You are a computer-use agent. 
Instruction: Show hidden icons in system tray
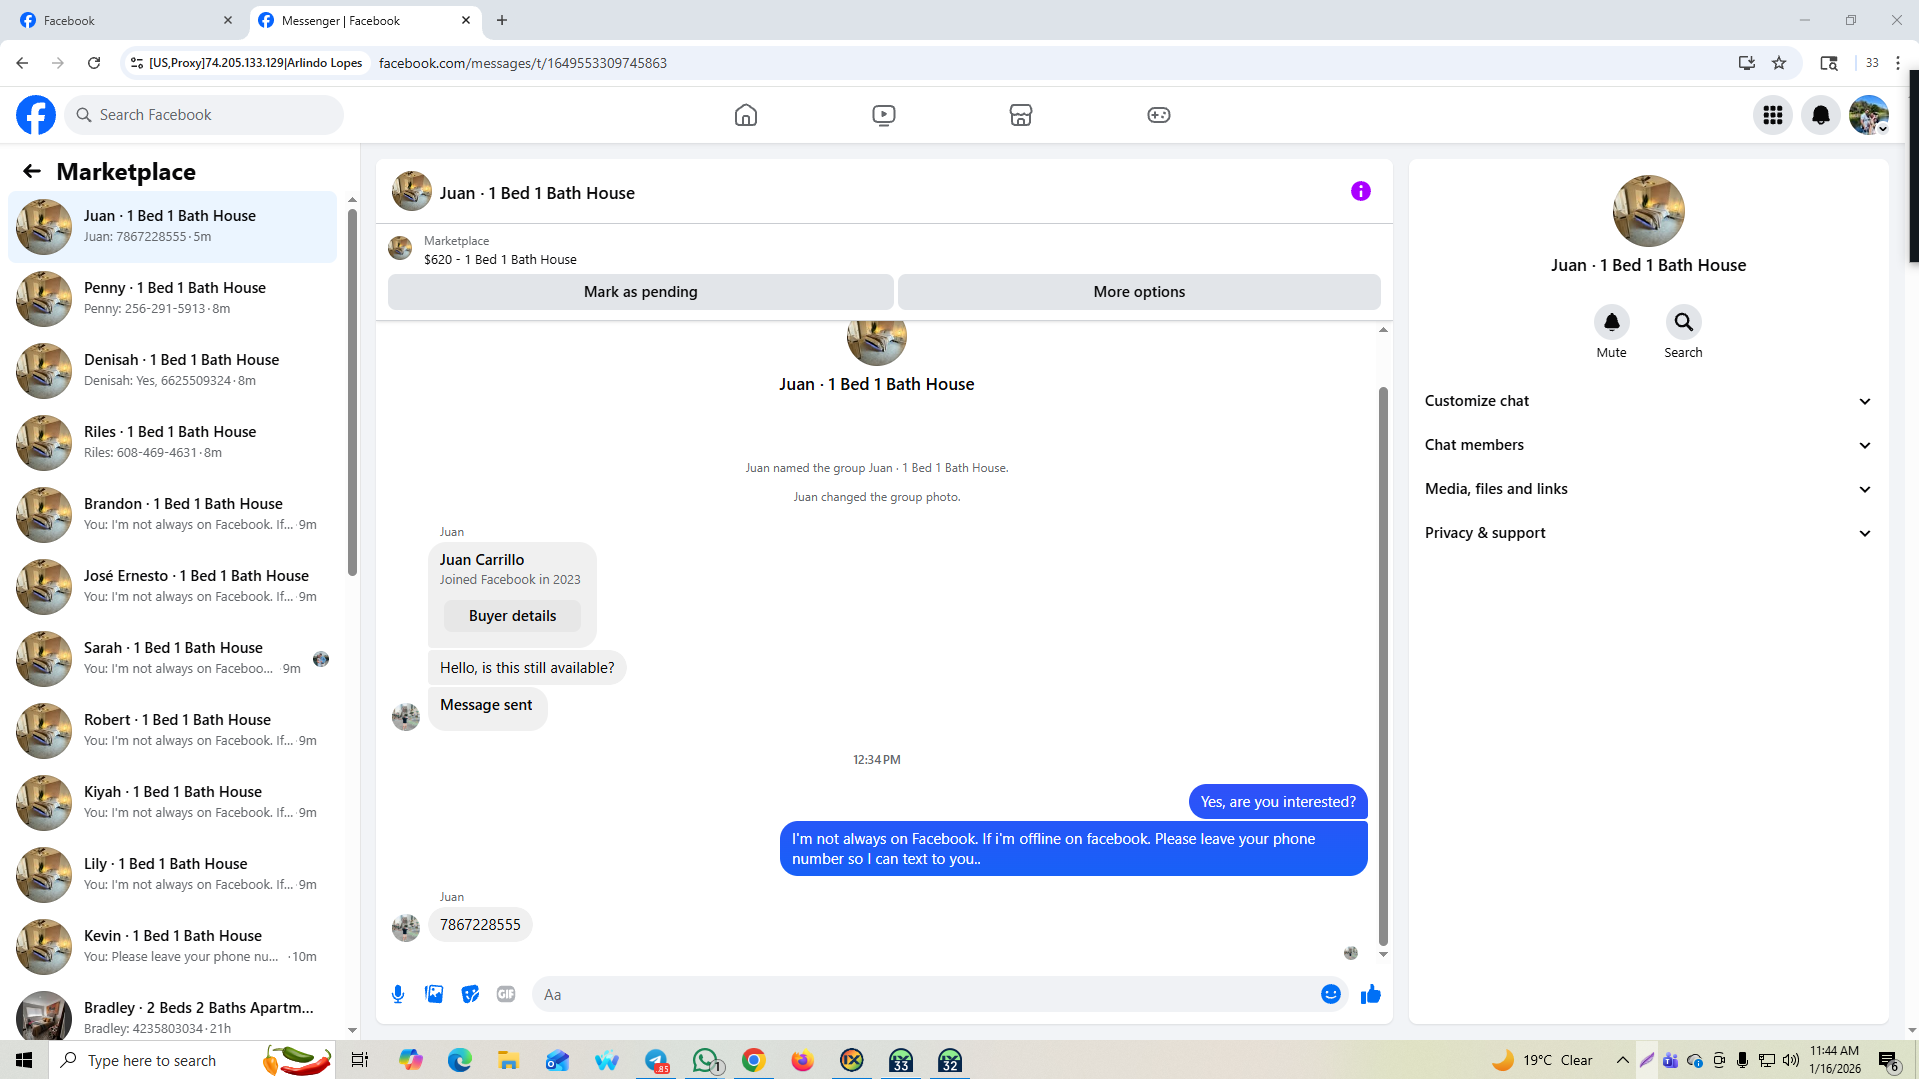click(1622, 1060)
